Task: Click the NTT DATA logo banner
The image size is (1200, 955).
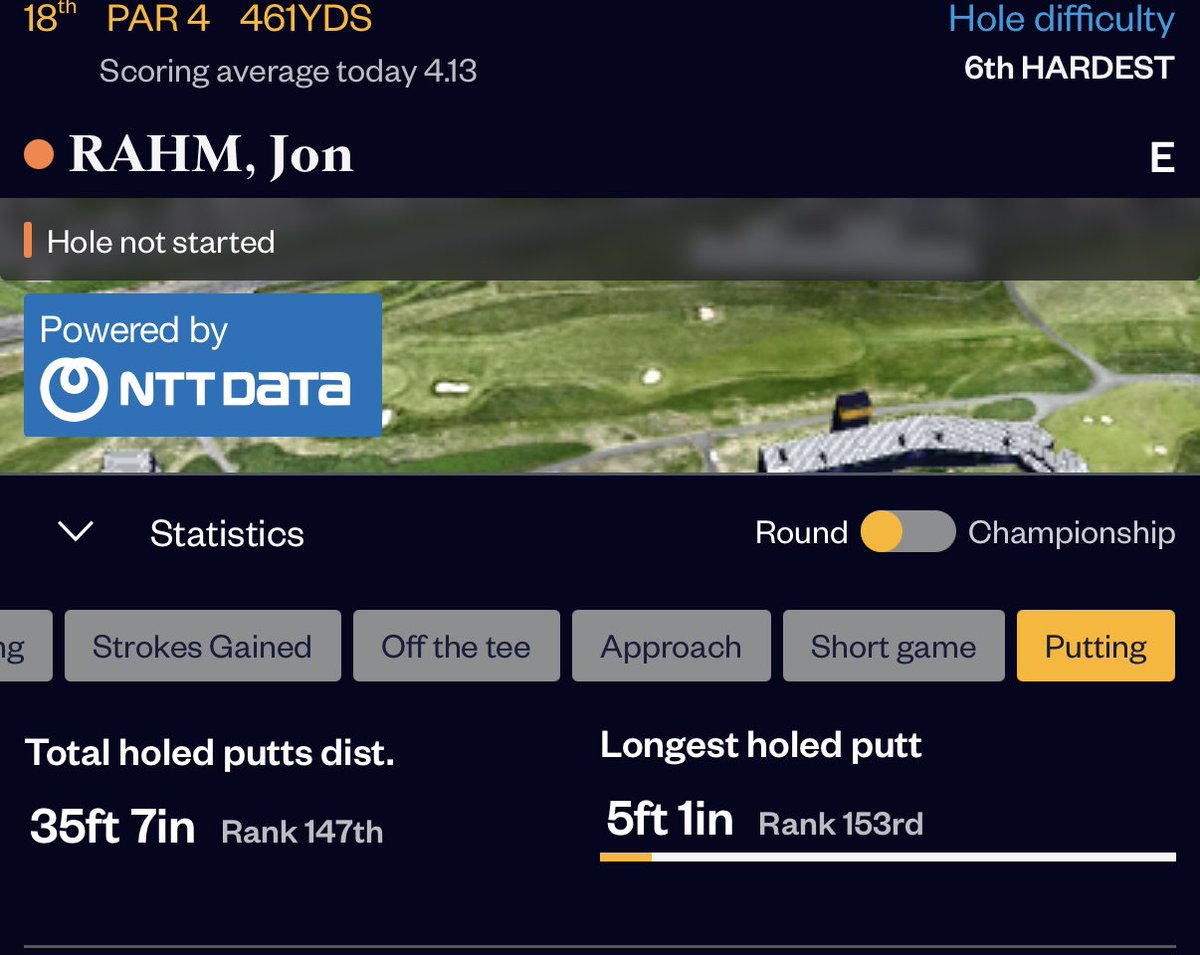Action: [203, 365]
